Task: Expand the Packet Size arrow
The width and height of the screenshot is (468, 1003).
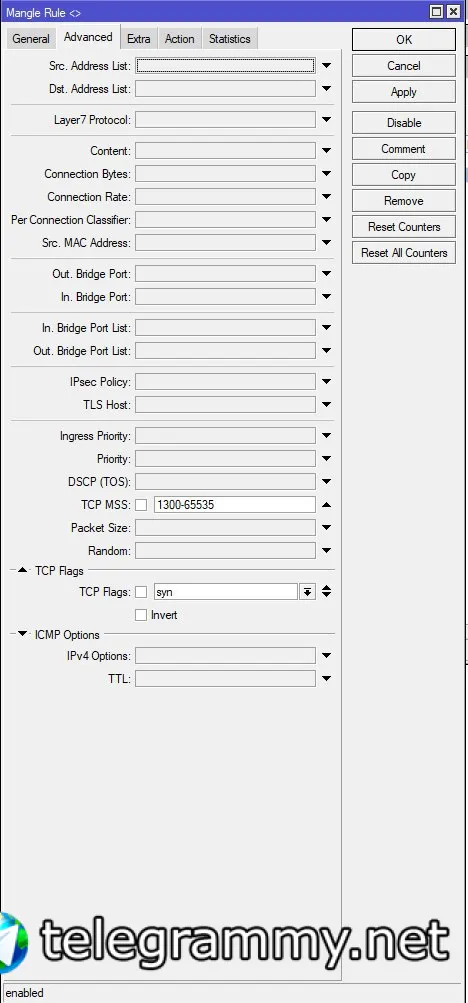Action: click(x=326, y=528)
